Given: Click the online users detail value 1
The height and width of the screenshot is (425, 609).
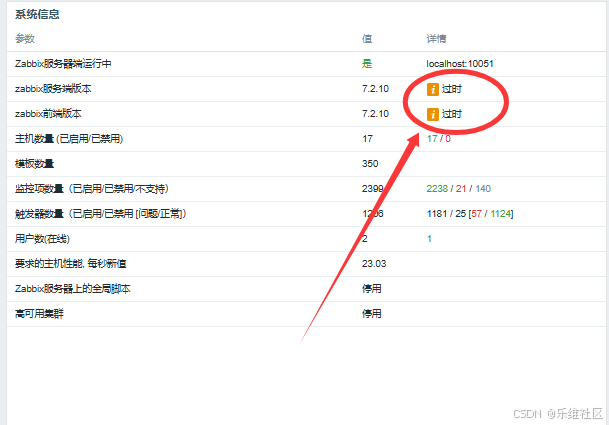Looking at the screenshot, I should click(x=429, y=239).
